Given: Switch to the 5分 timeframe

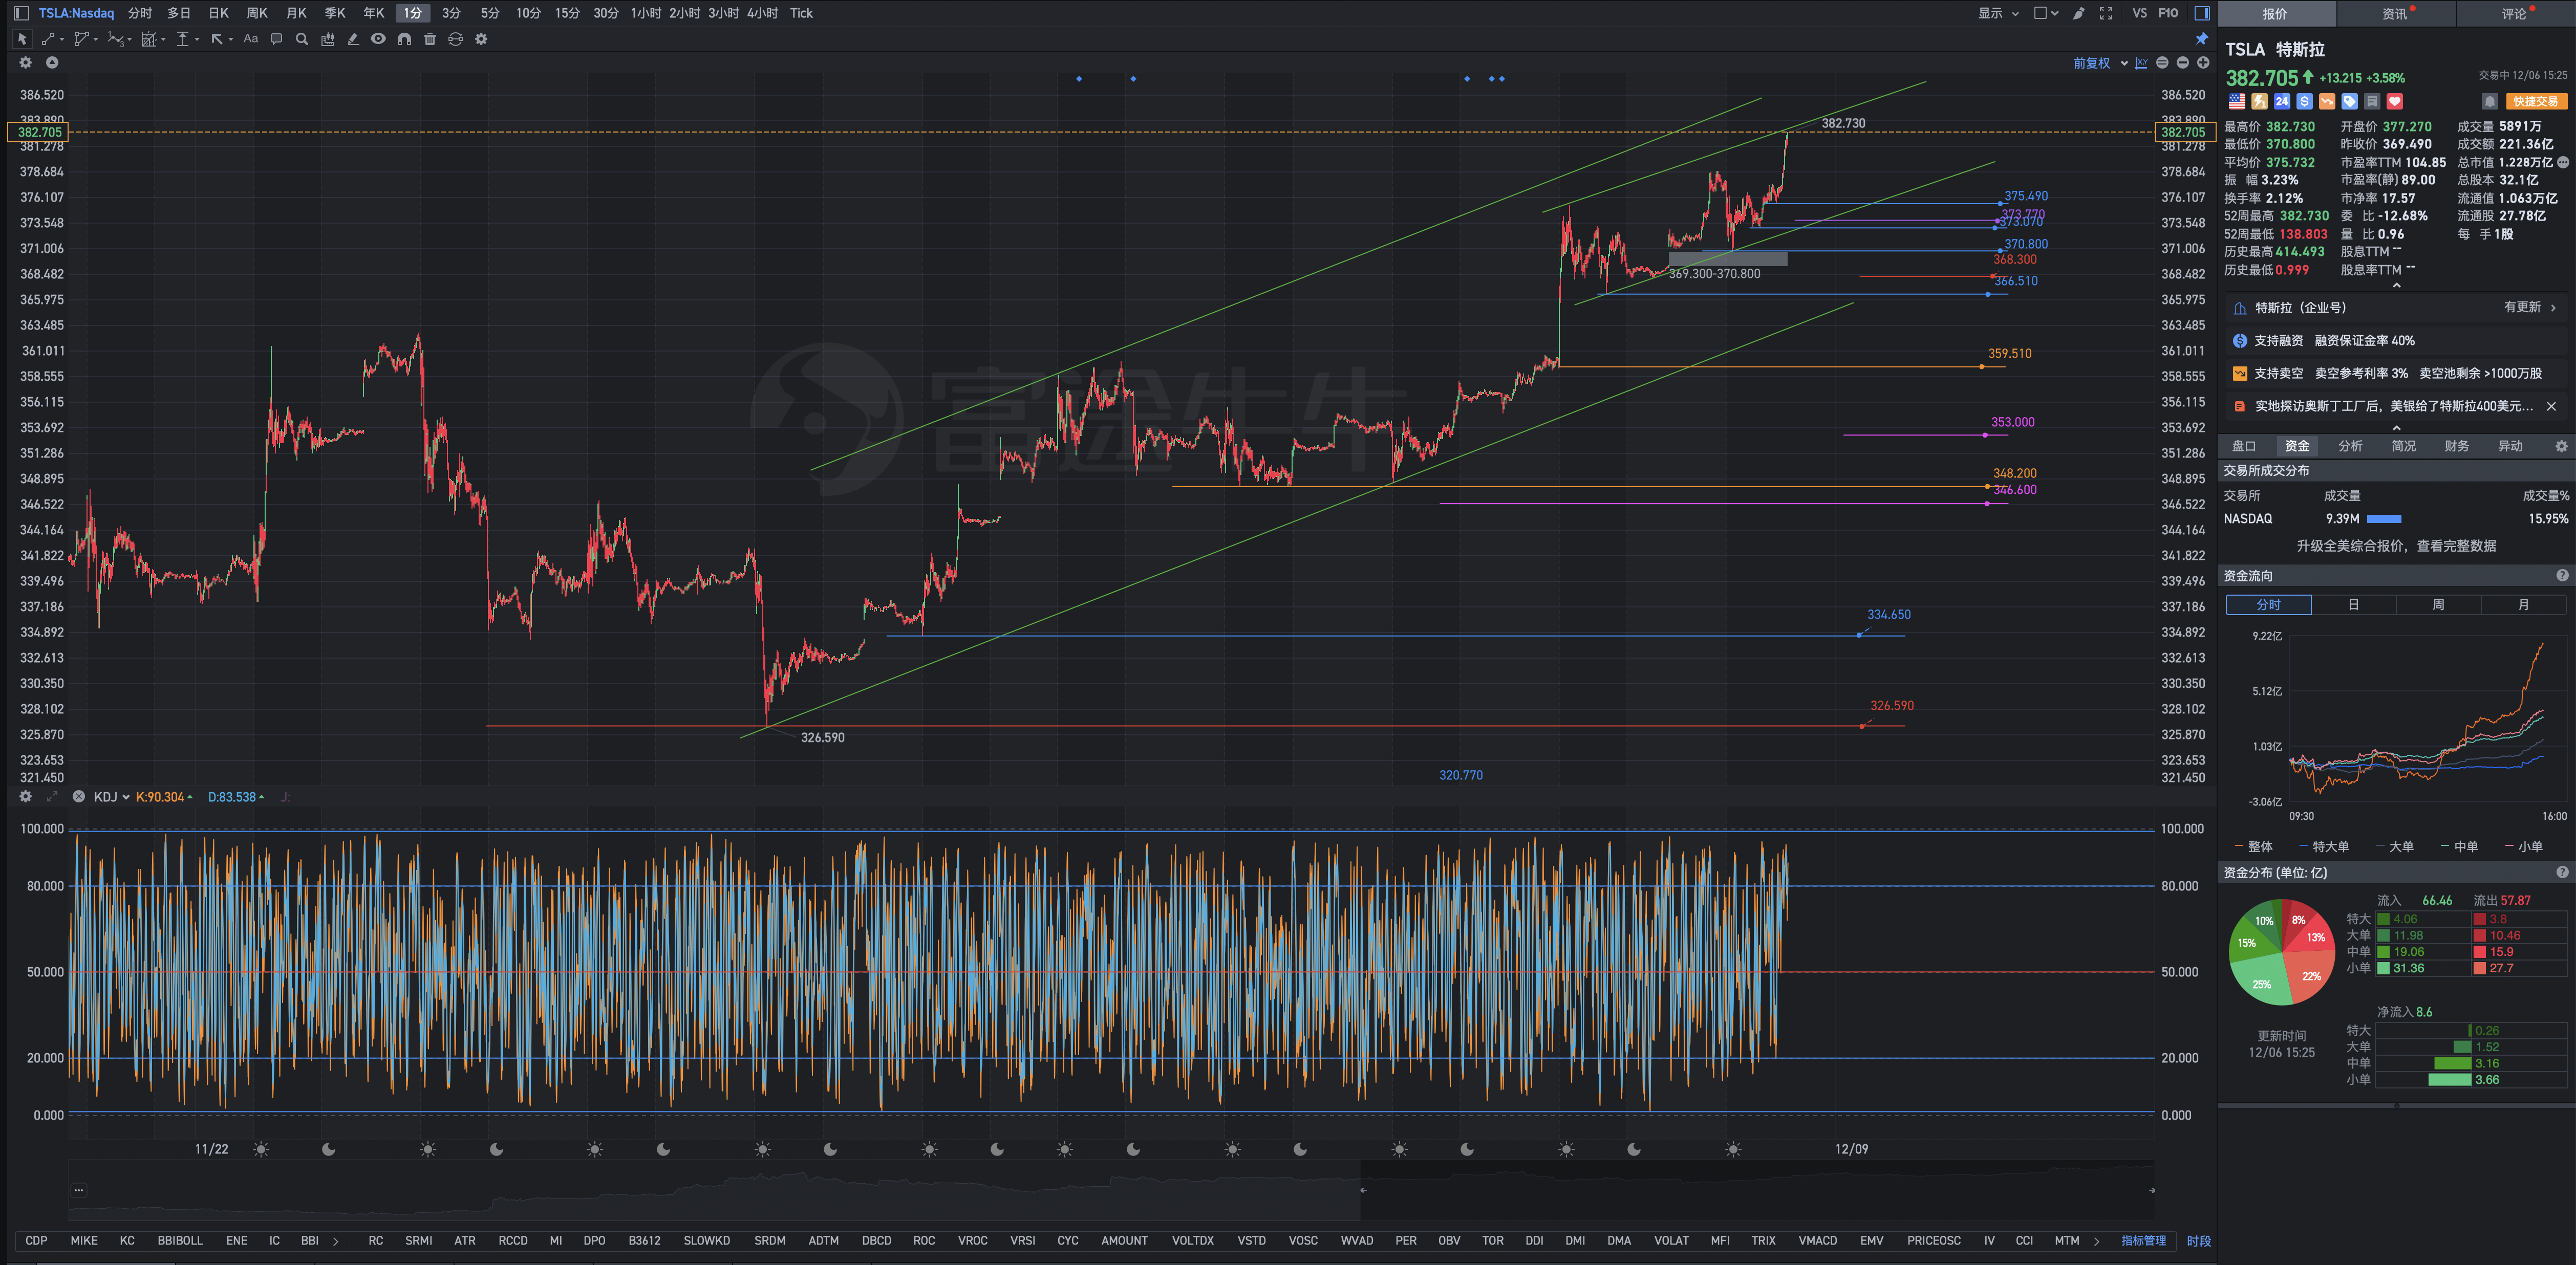Looking at the screenshot, I should pos(489,13).
